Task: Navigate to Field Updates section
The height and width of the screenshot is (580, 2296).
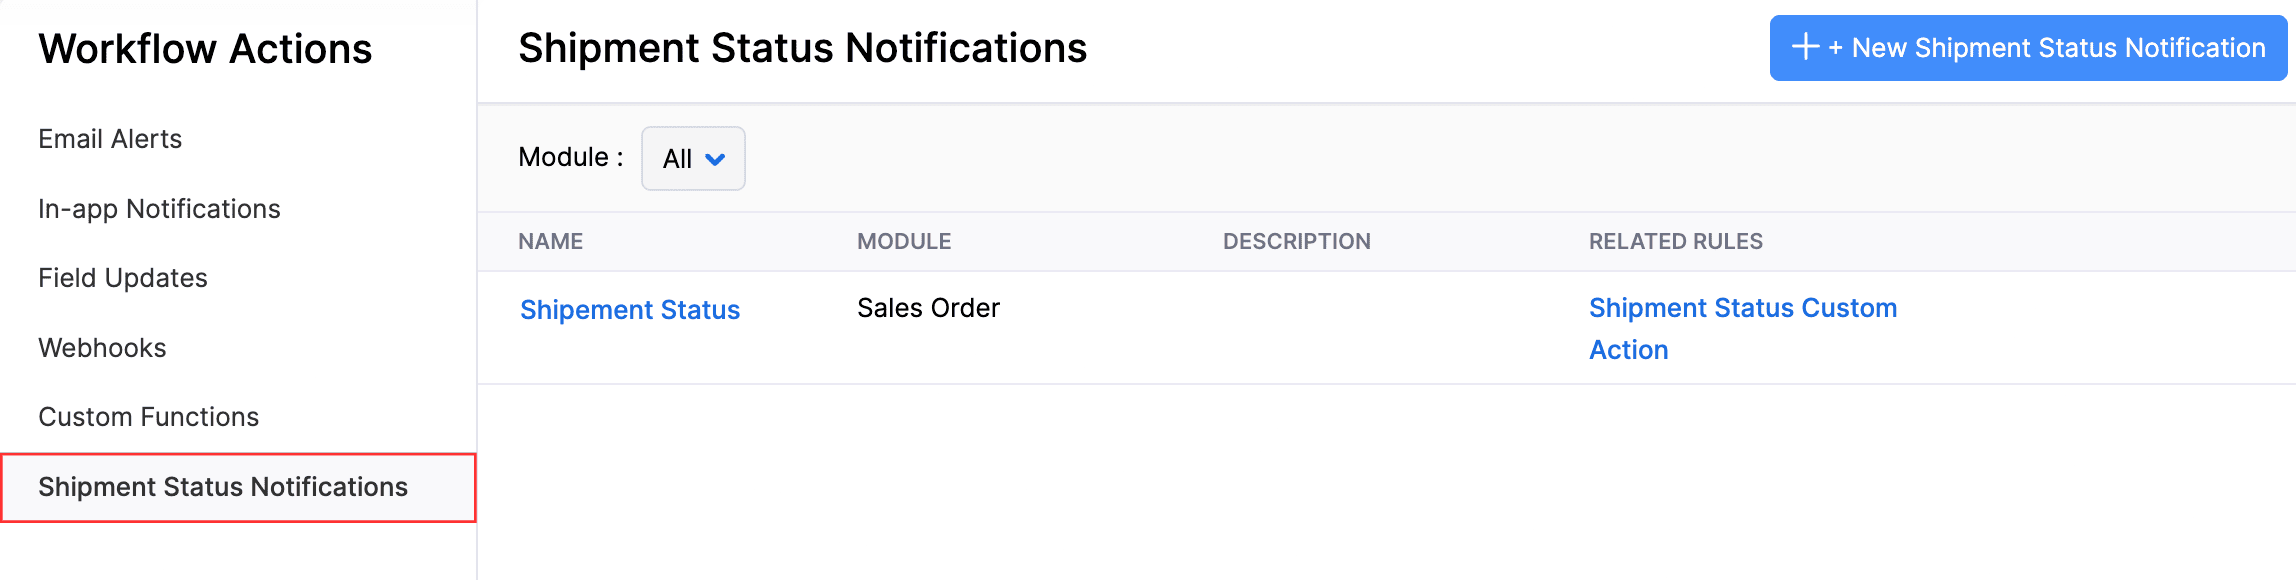Action: pos(121,278)
